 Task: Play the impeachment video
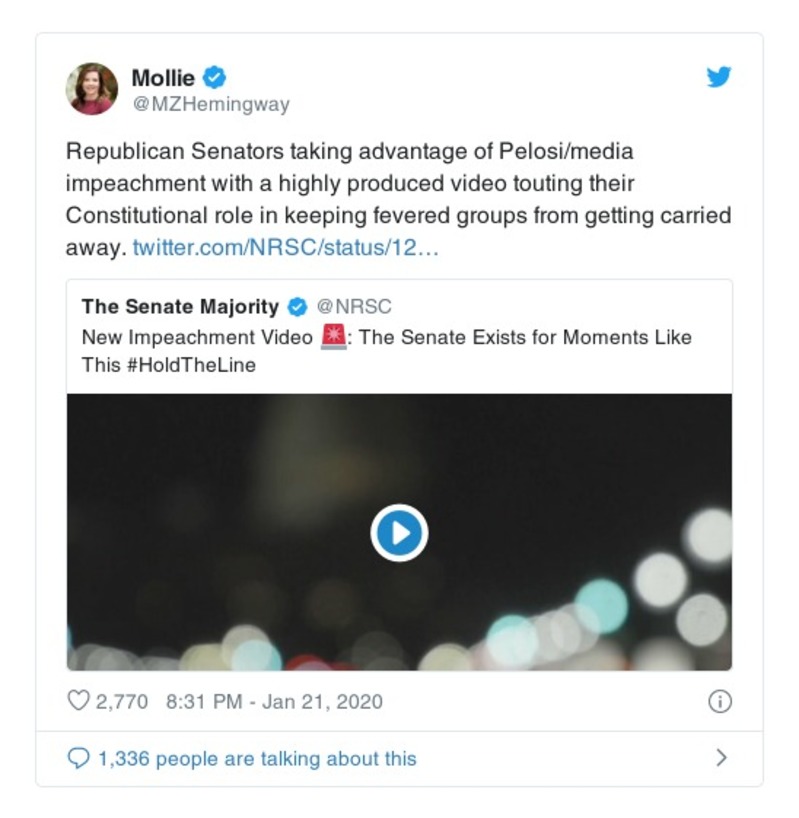[x=399, y=533]
